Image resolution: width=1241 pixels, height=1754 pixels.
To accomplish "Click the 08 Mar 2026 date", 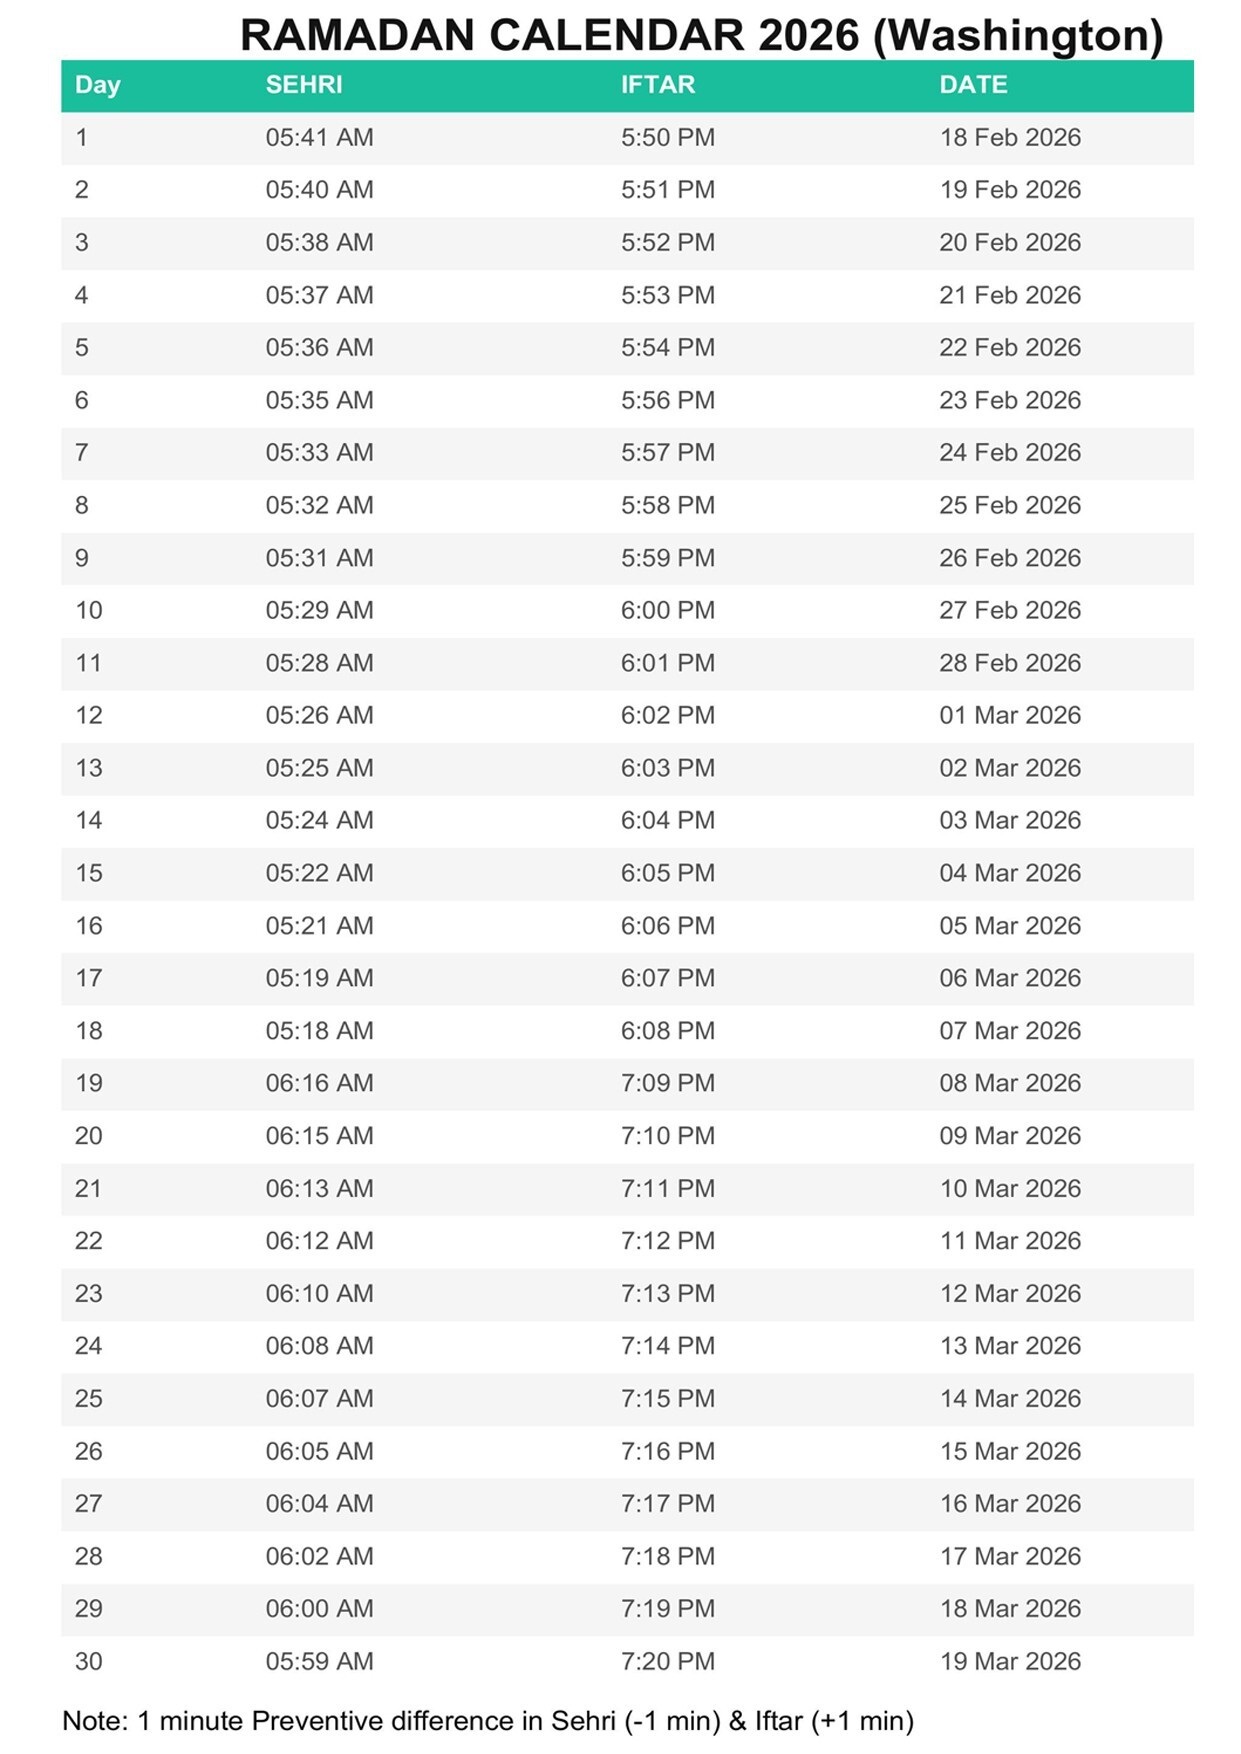I will (x=1009, y=1083).
